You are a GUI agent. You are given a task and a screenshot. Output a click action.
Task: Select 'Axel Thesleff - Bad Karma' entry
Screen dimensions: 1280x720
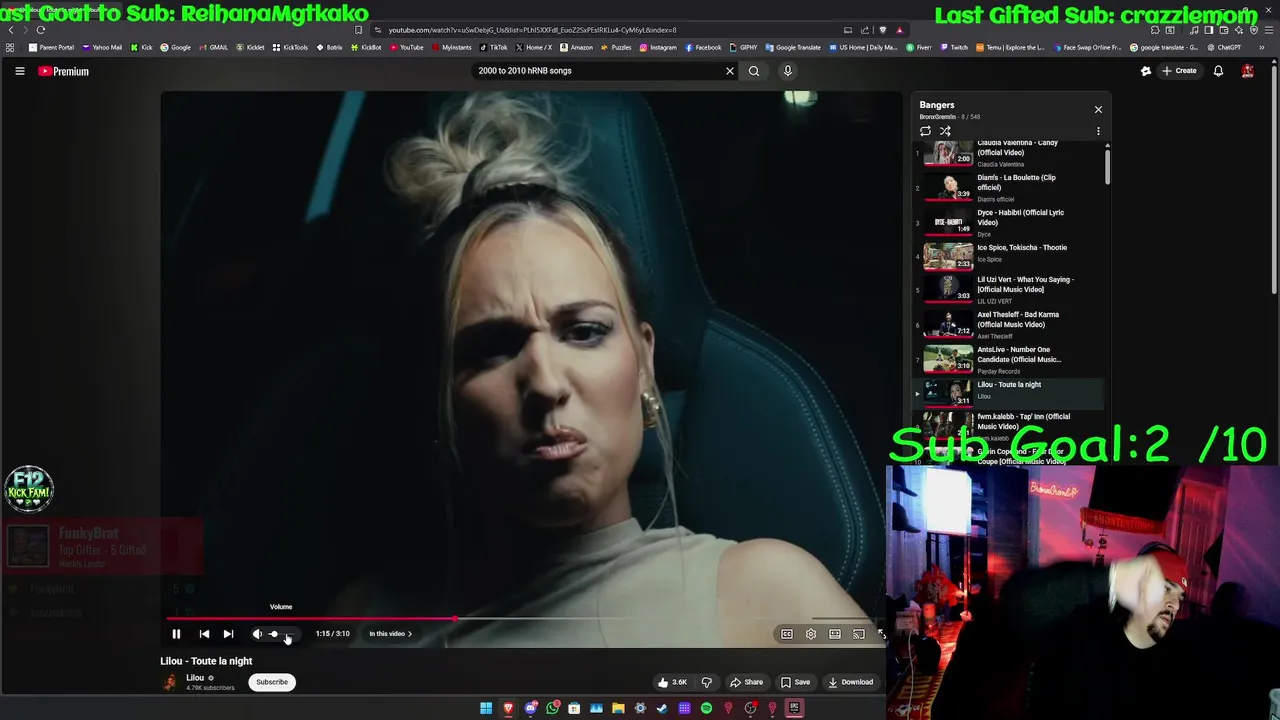(1010, 325)
